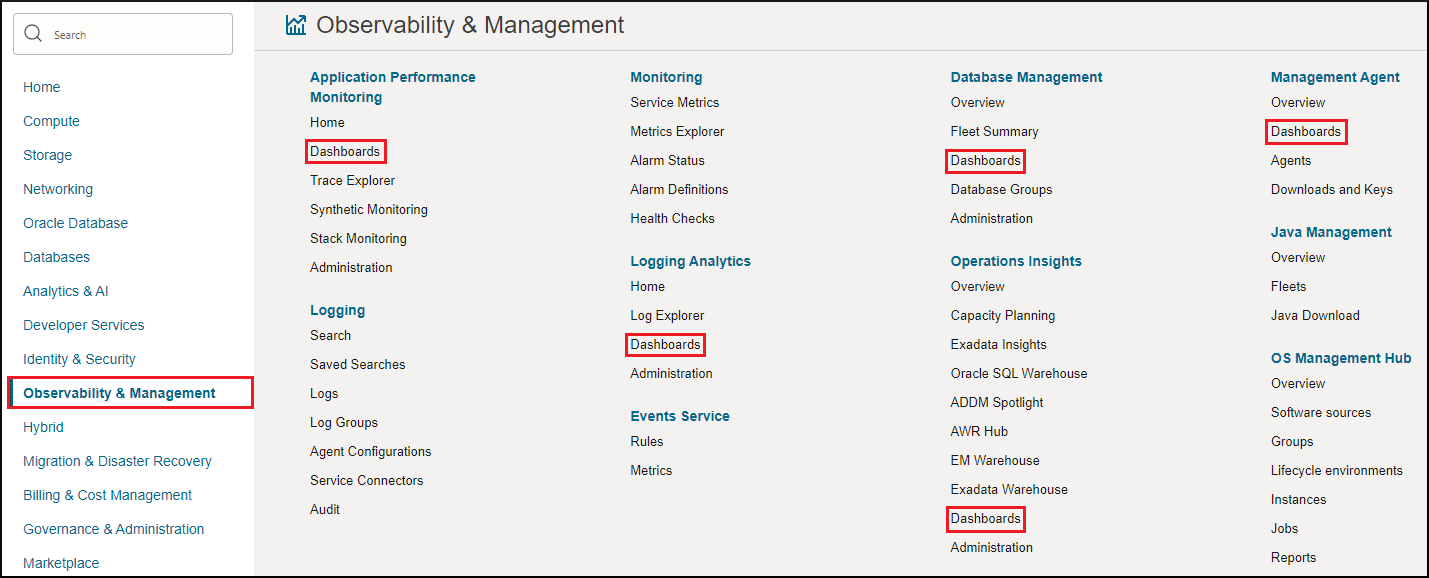Select Compute in the sidebar
Image resolution: width=1429 pixels, height=578 pixels.
point(51,121)
